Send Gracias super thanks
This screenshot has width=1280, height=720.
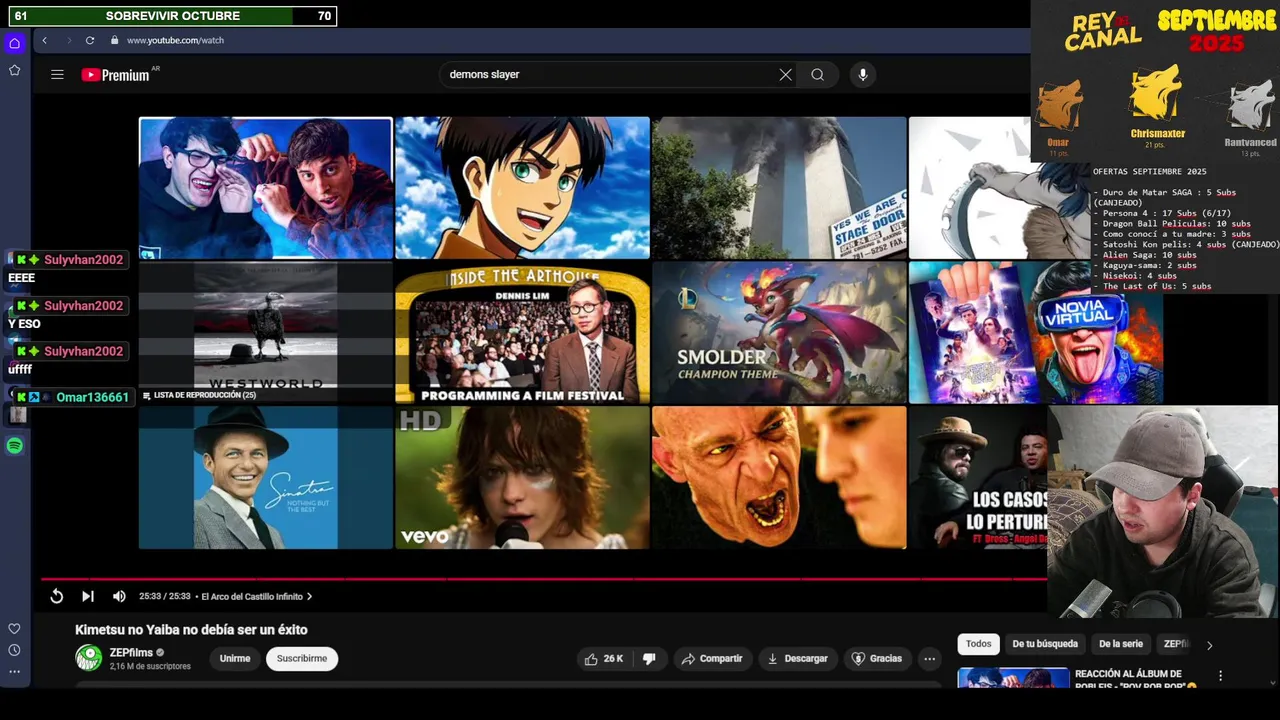pos(877,658)
